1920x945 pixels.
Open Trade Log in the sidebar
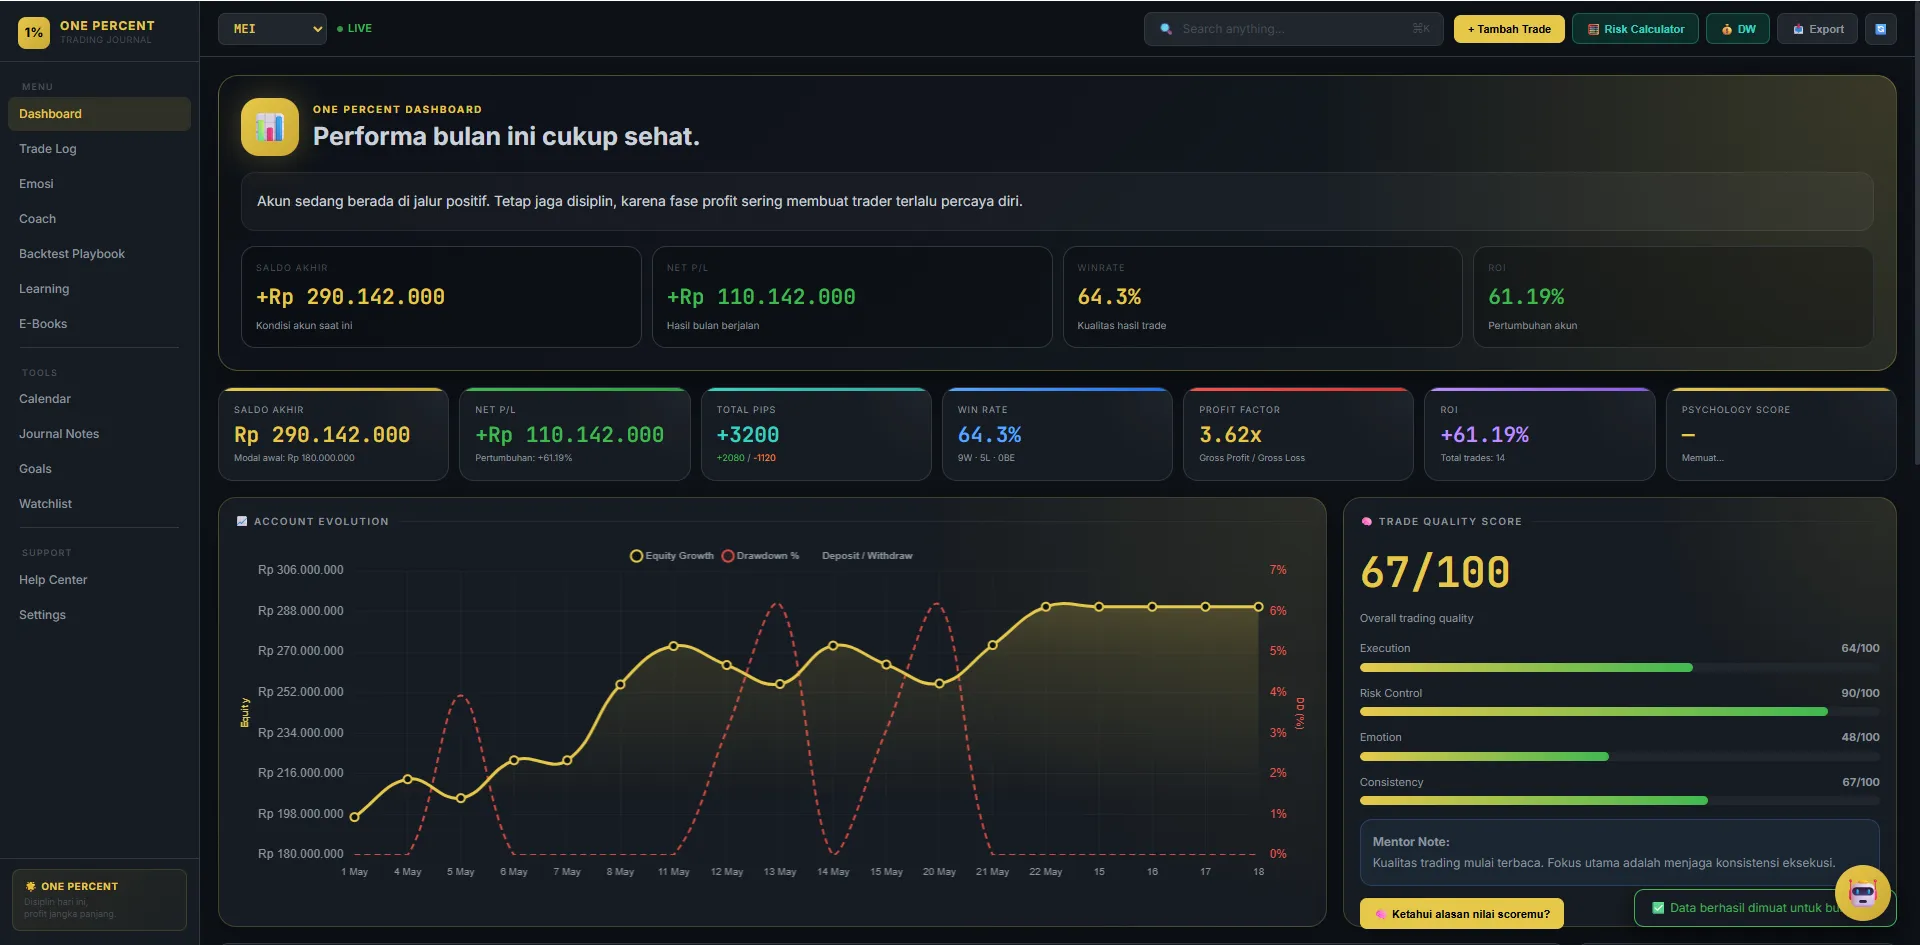point(99,149)
